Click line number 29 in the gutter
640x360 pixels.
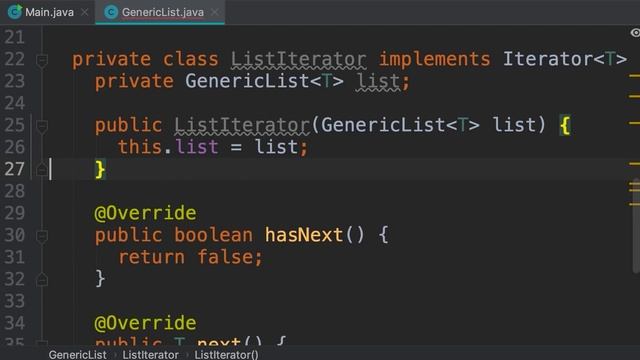pyautogui.click(x=15, y=213)
